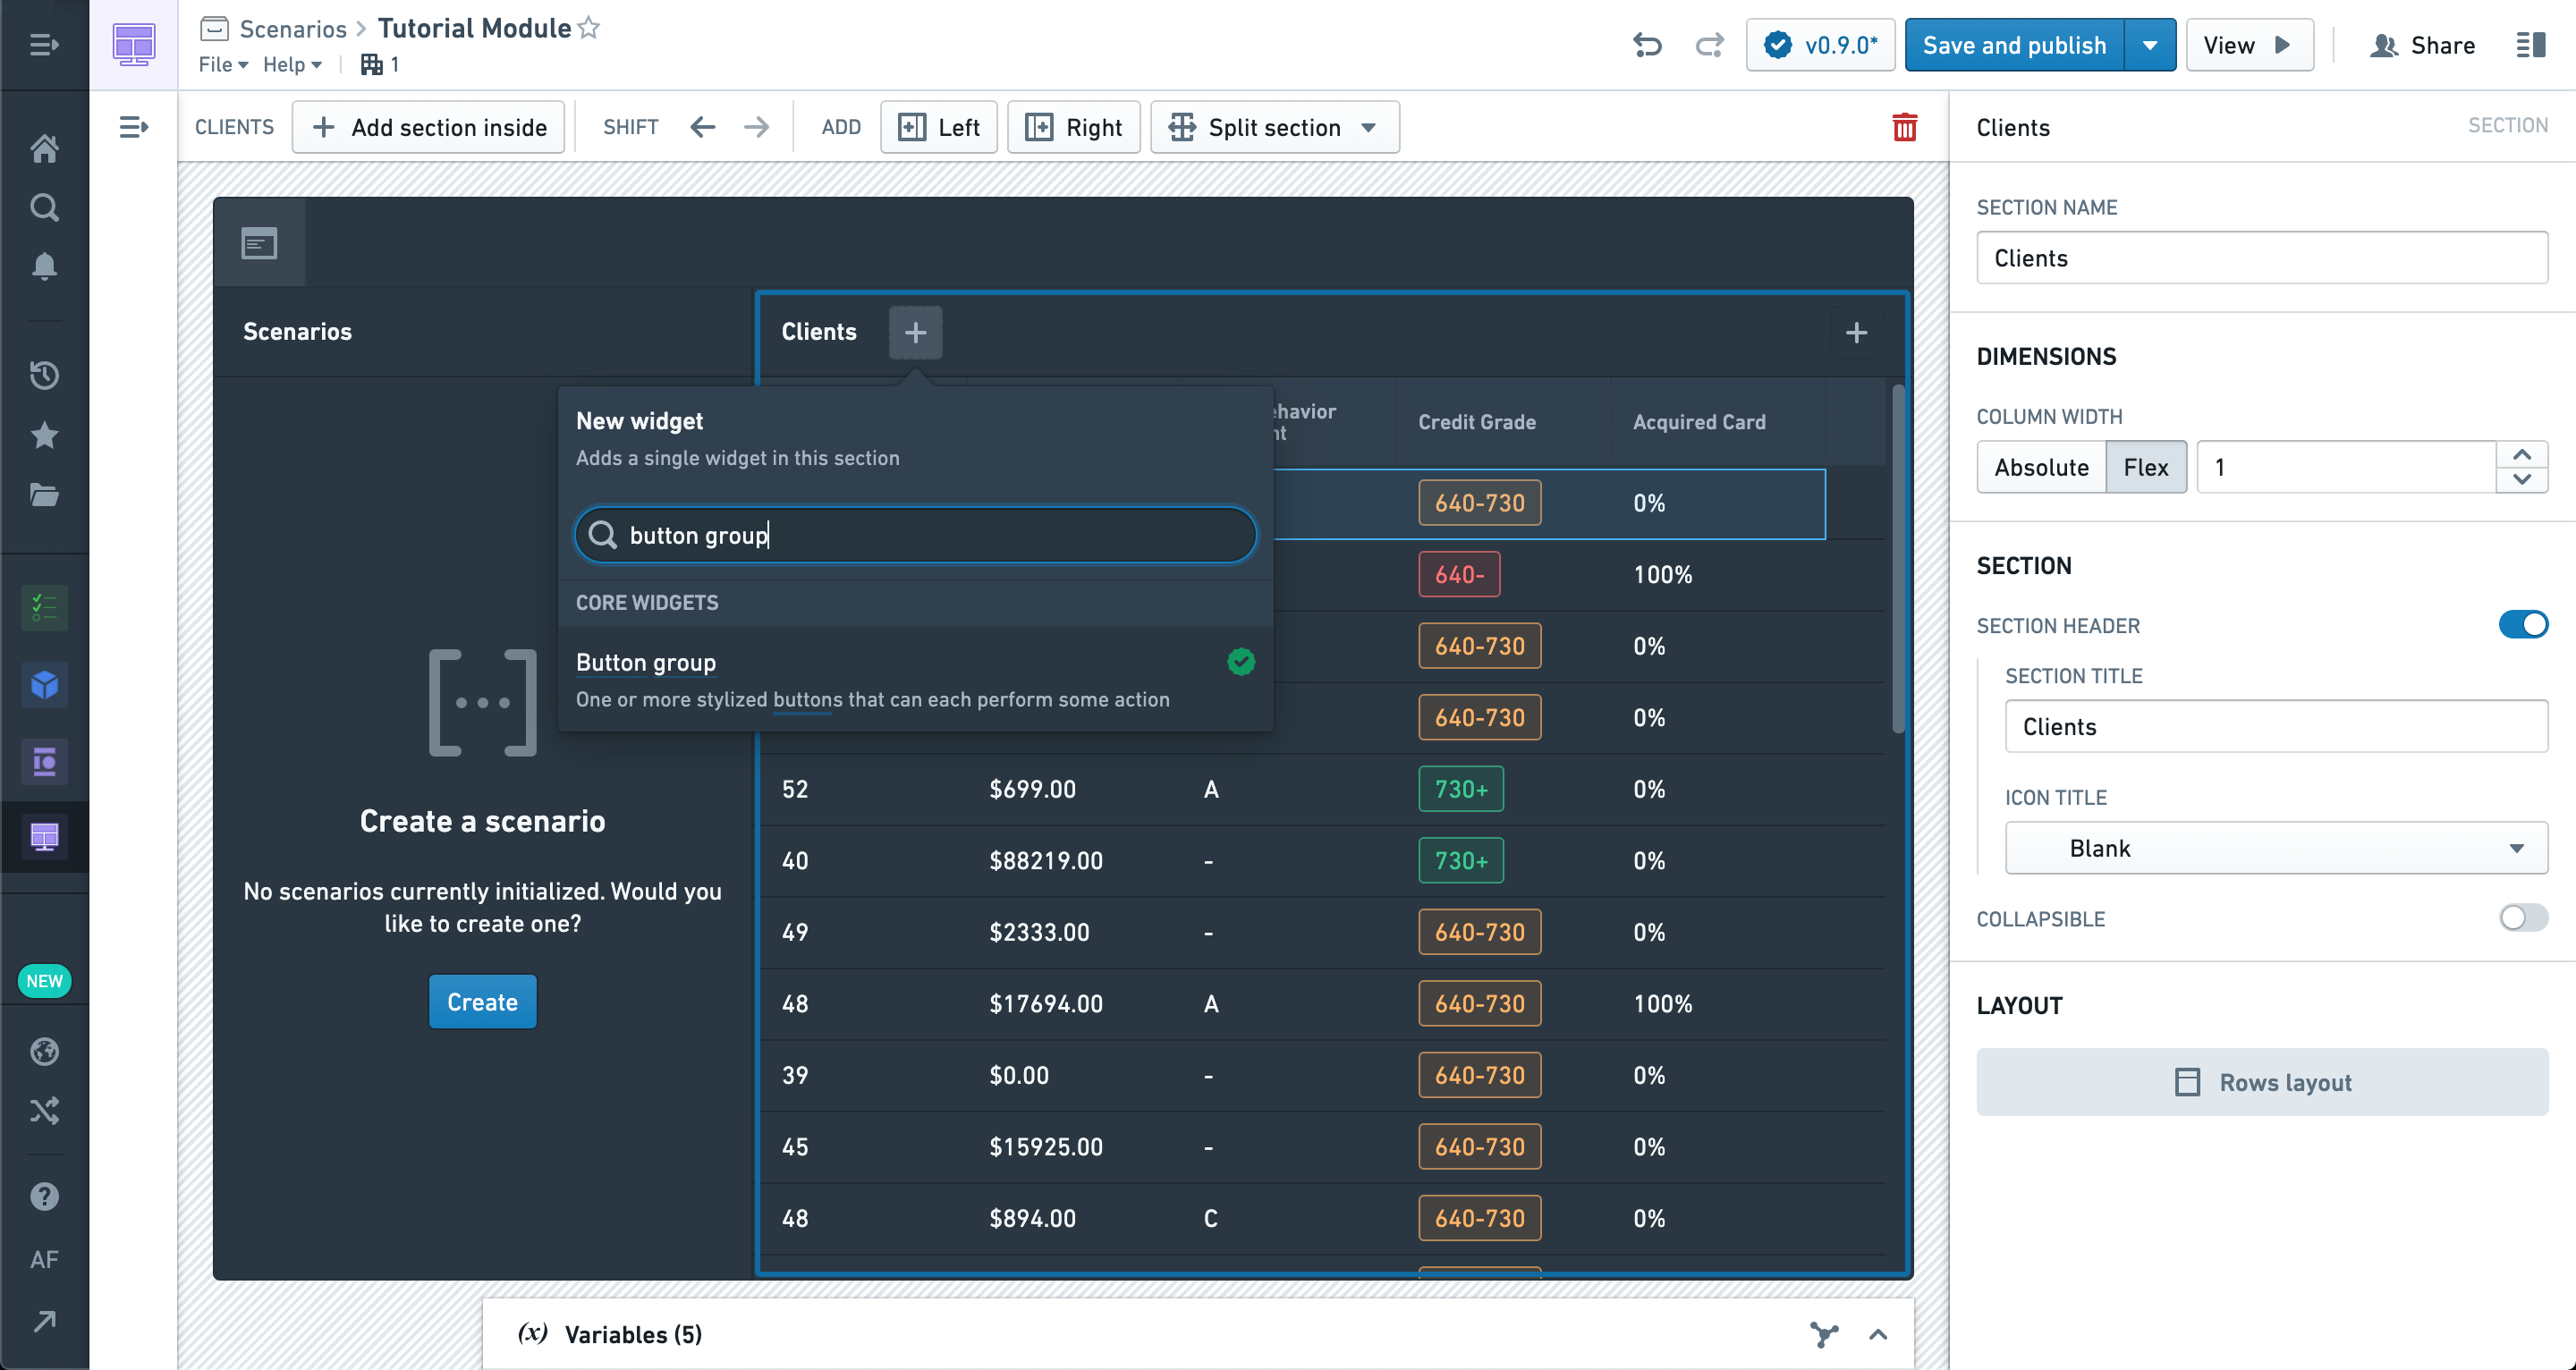Star the Tutorial Module as favorite

(x=589, y=28)
